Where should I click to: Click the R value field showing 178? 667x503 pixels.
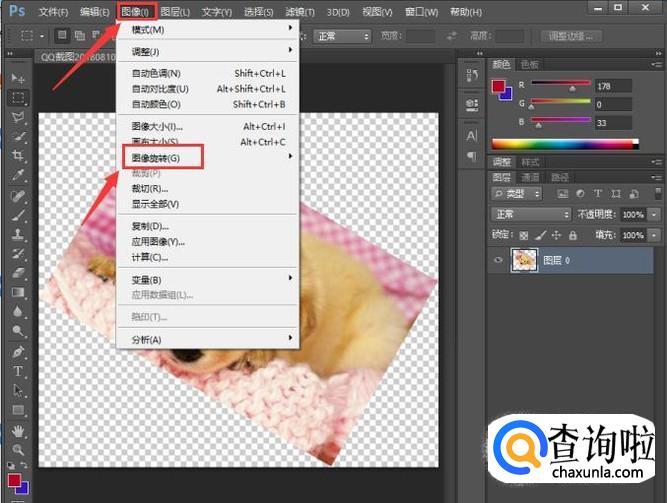pos(613,86)
